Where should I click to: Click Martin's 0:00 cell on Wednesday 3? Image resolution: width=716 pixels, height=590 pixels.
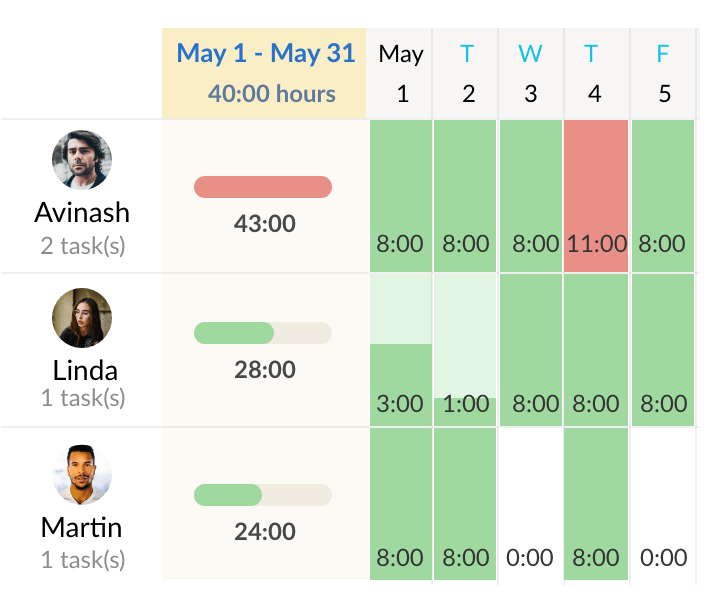(x=531, y=504)
